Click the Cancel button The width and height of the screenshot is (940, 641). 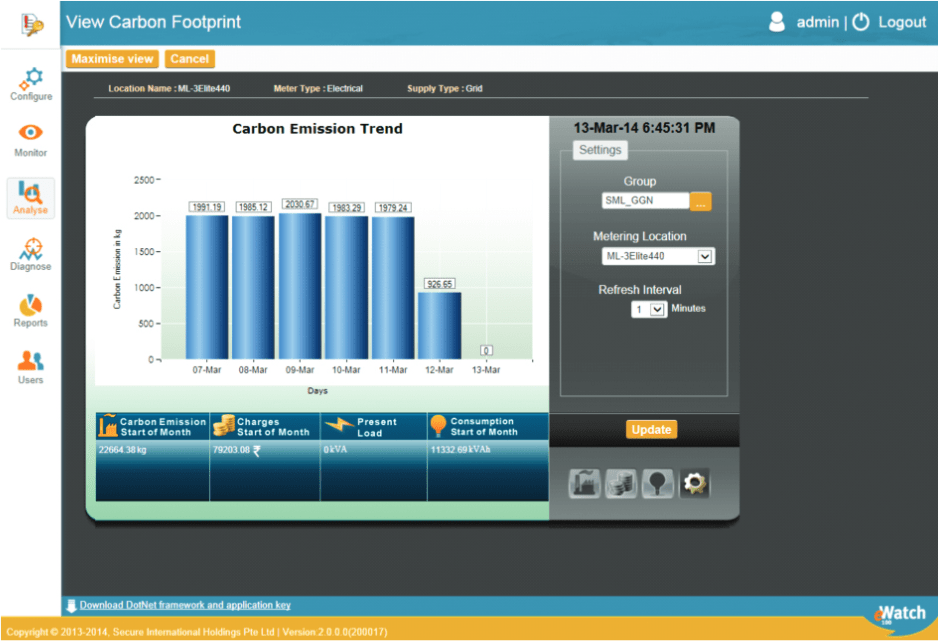point(189,59)
